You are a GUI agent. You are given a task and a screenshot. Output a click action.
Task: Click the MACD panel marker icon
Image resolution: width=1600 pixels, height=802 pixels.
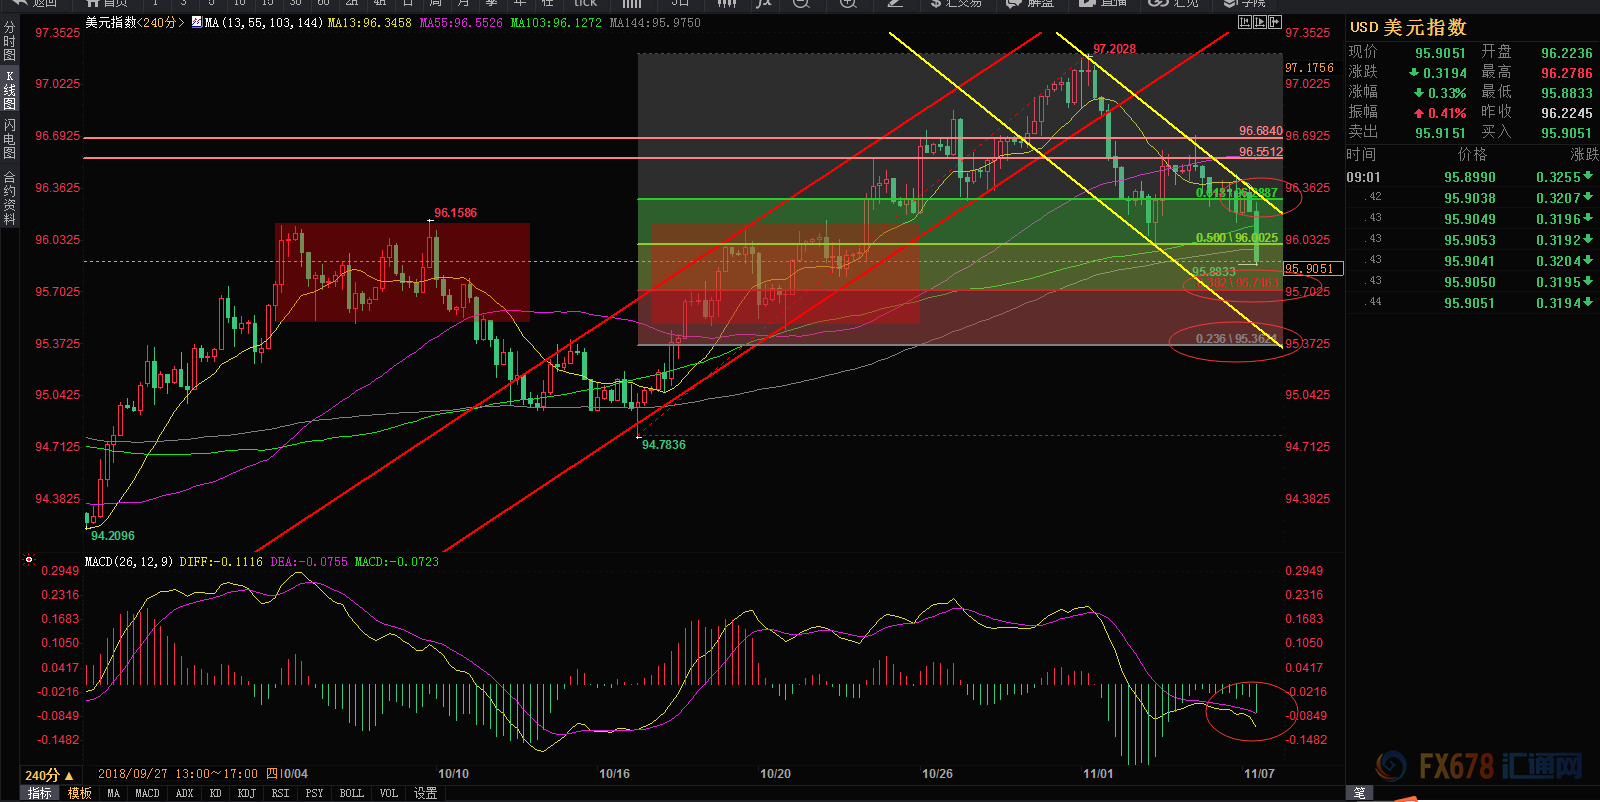point(29,560)
